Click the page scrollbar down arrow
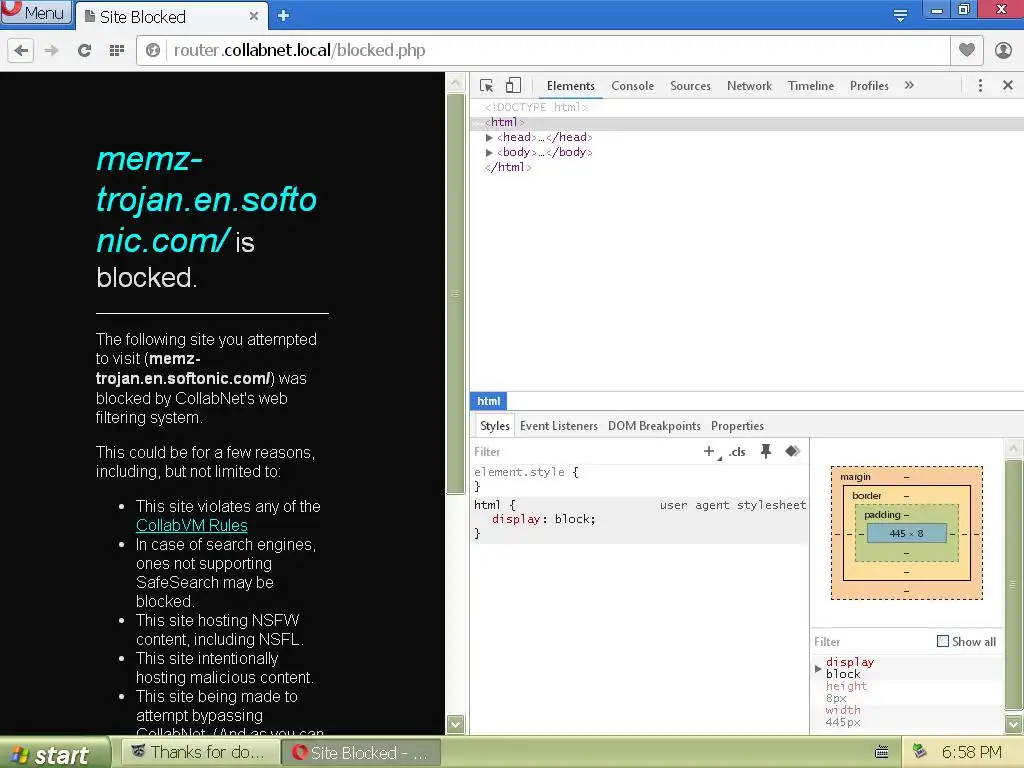Viewport: 1024px width, 768px height. [455, 724]
